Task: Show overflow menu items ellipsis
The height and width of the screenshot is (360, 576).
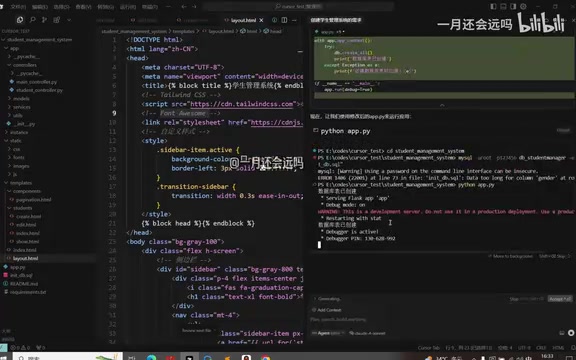Action: (x=168, y=7)
